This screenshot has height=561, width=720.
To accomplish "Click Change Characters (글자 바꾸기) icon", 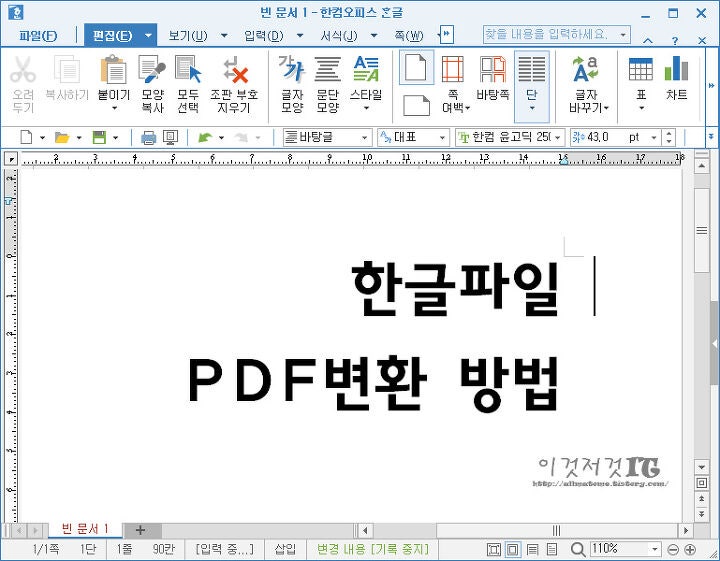I will tap(586, 70).
